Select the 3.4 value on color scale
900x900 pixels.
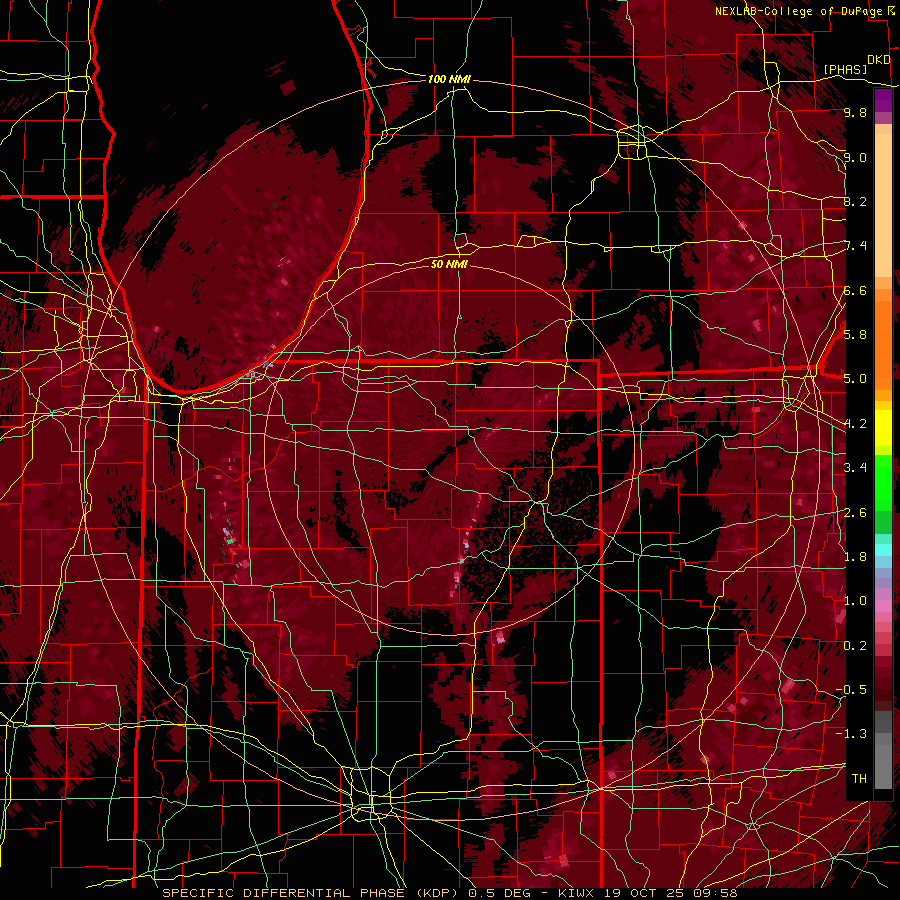click(855, 468)
